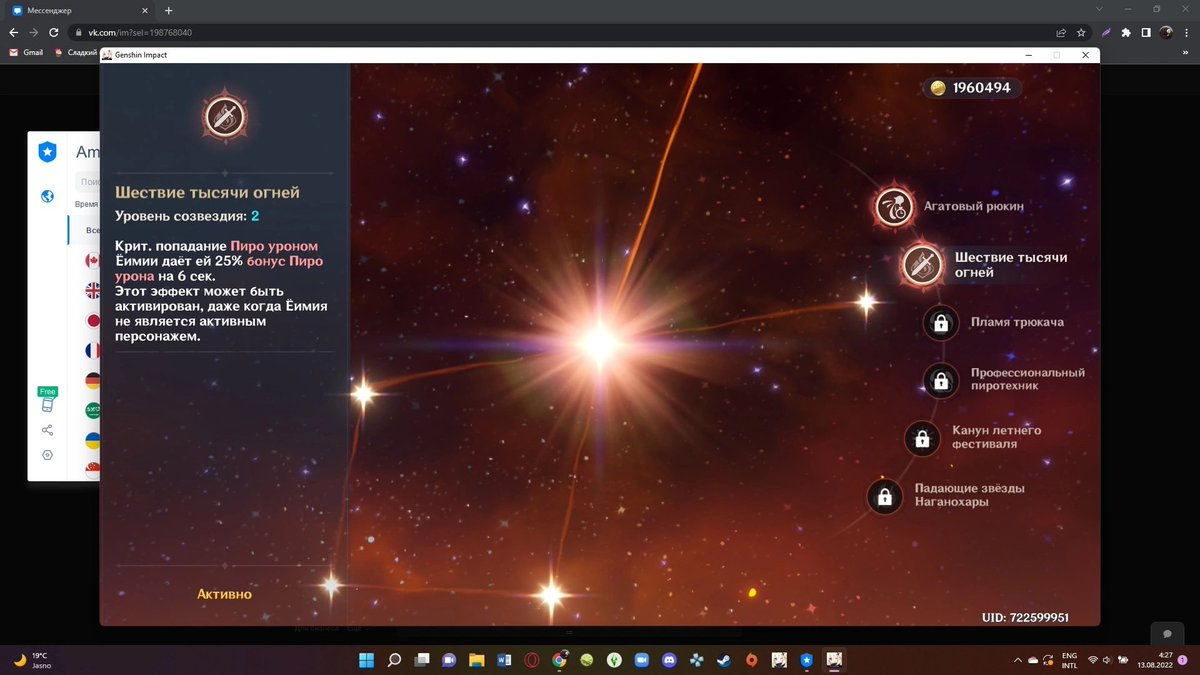Open the Chrome profile avatar
1200x675 pixels.
1166,32
